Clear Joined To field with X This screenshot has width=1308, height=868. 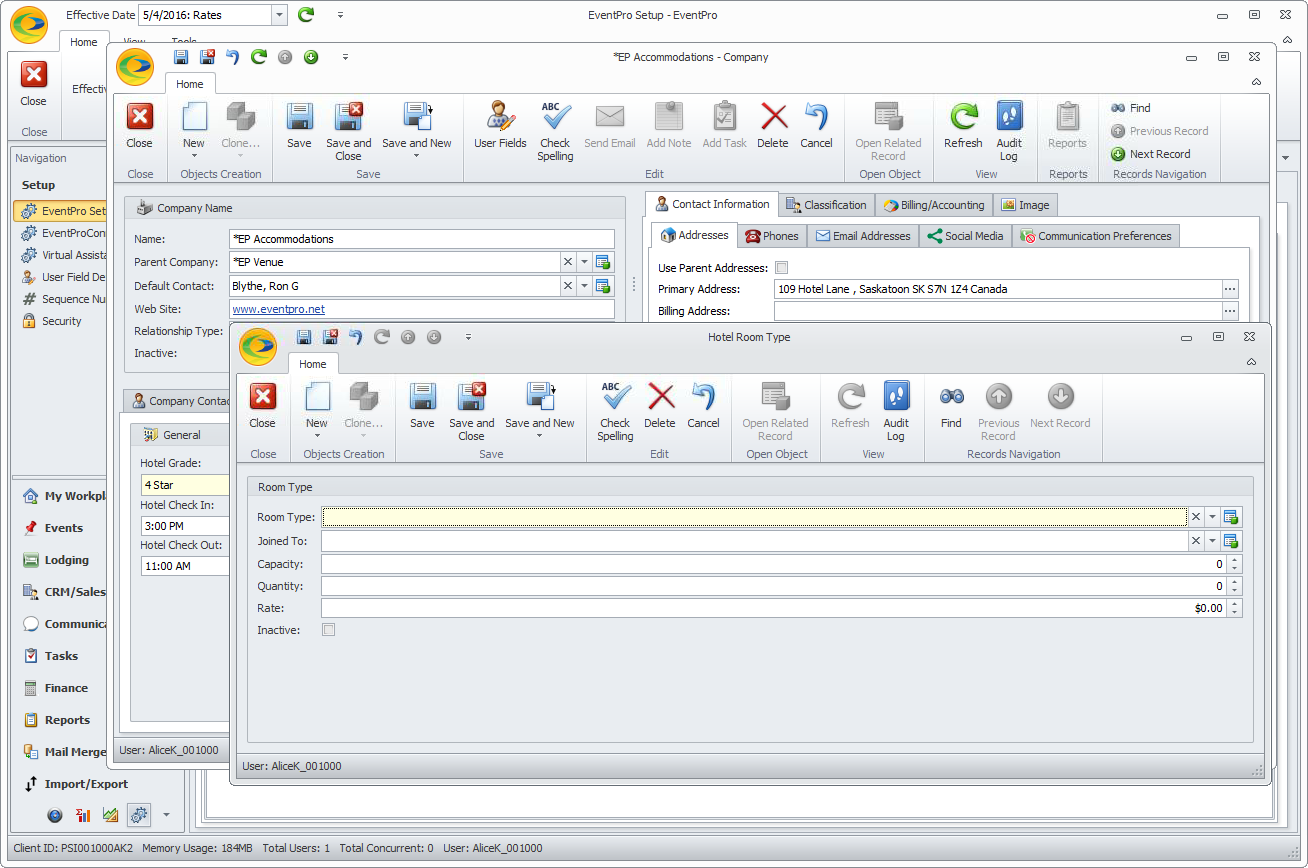point(1195,541)
